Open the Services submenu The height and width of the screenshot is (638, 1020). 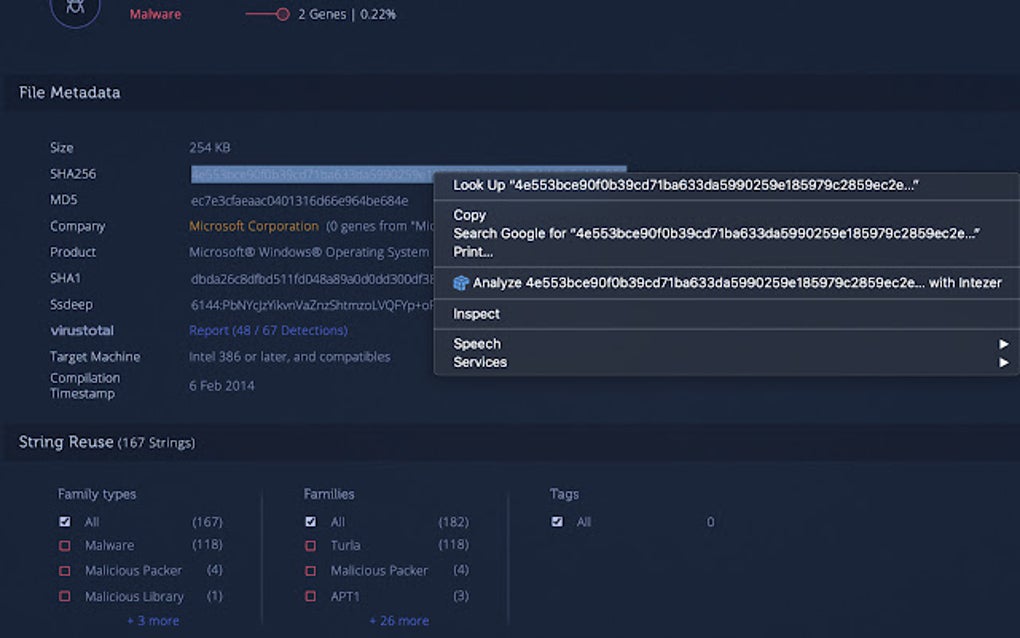[480, 362]
